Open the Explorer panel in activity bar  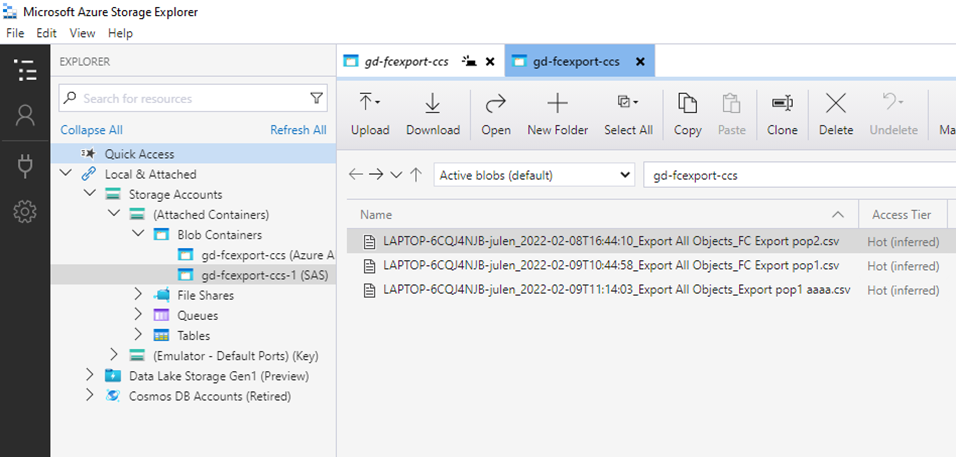coord(25,71)
